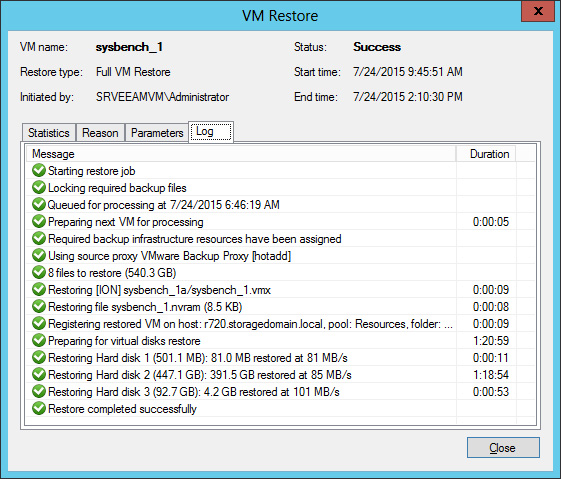Select status icon for Queued for processing row
Image resolution: width=561 pixels, height=479 pixels.
pos(39,205)
